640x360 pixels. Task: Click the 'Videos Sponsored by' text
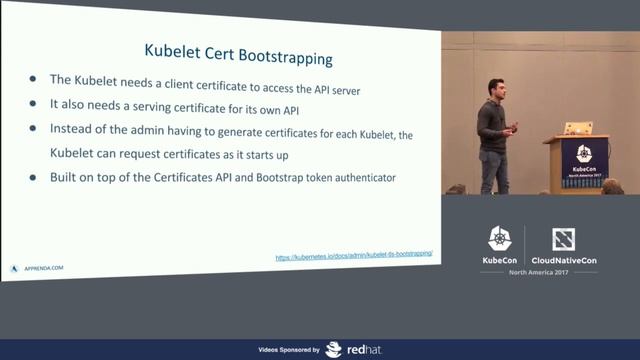289,350
